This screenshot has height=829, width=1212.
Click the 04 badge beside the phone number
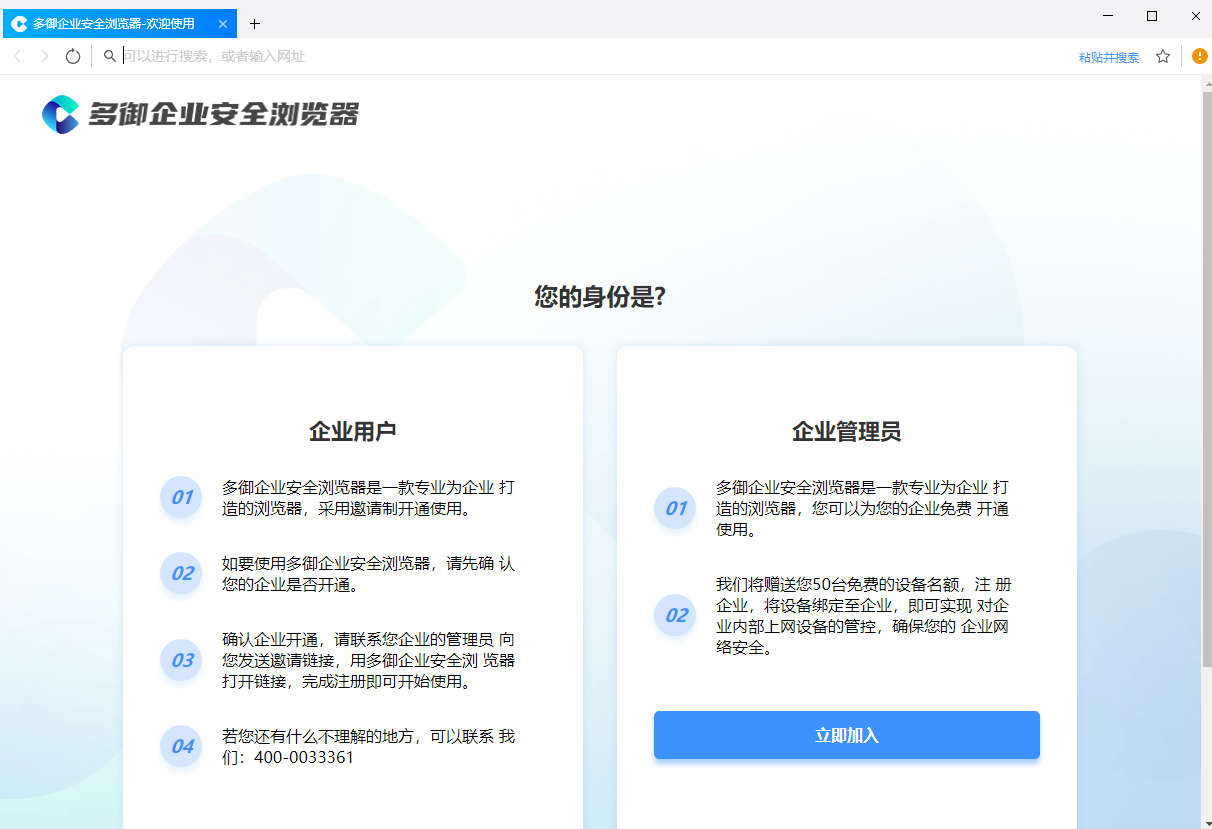182,746
